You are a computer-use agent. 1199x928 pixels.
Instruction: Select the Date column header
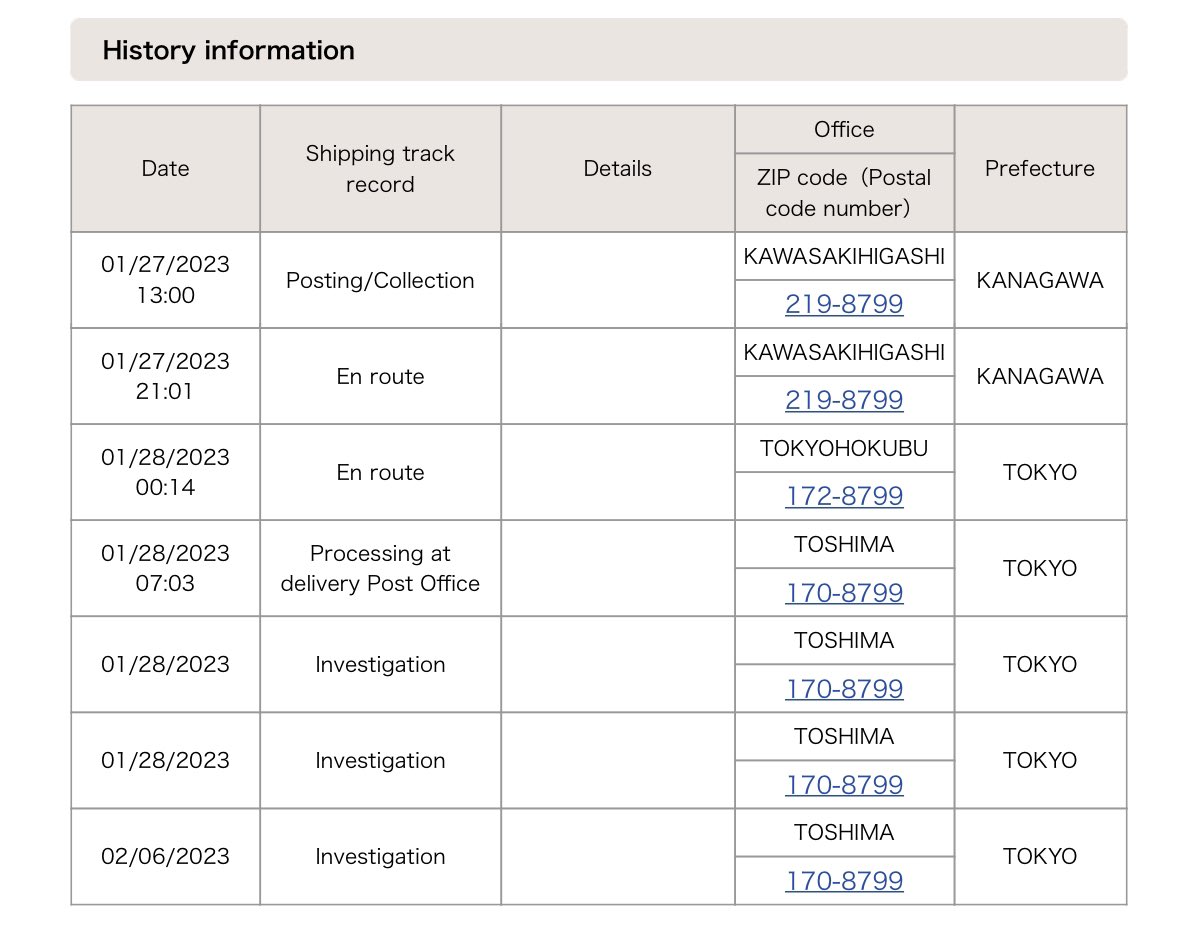165,169
